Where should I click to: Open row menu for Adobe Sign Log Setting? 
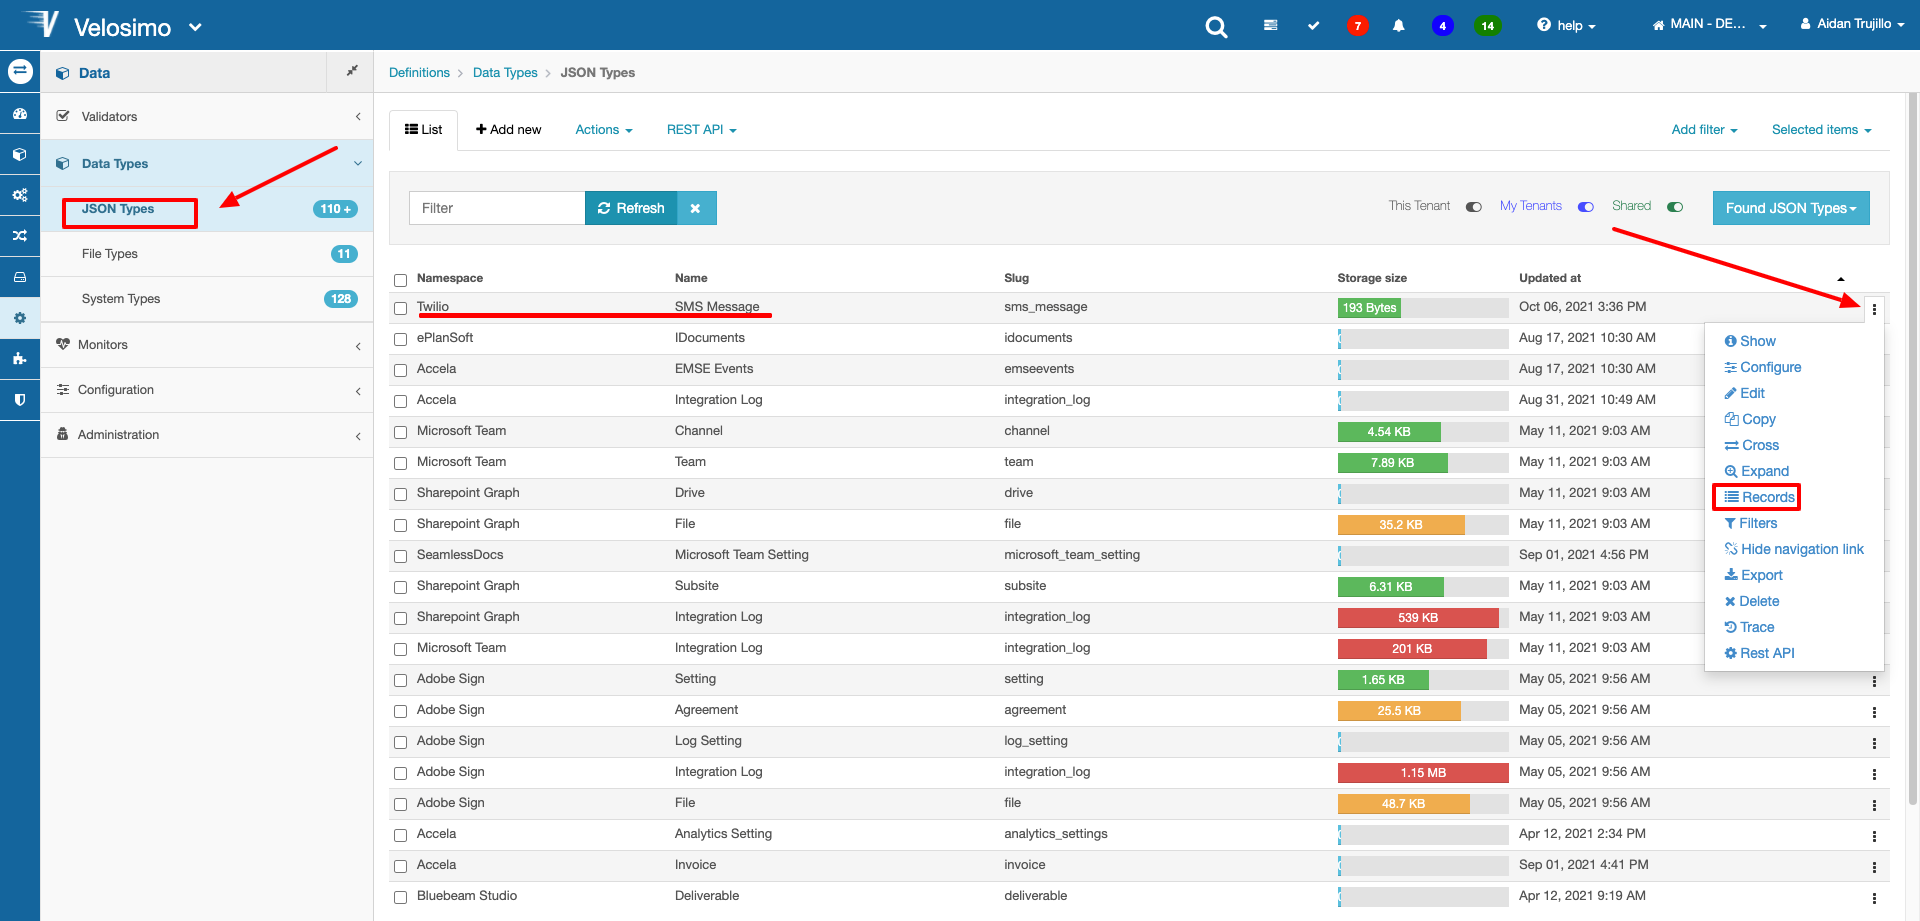coord(1874,743)
